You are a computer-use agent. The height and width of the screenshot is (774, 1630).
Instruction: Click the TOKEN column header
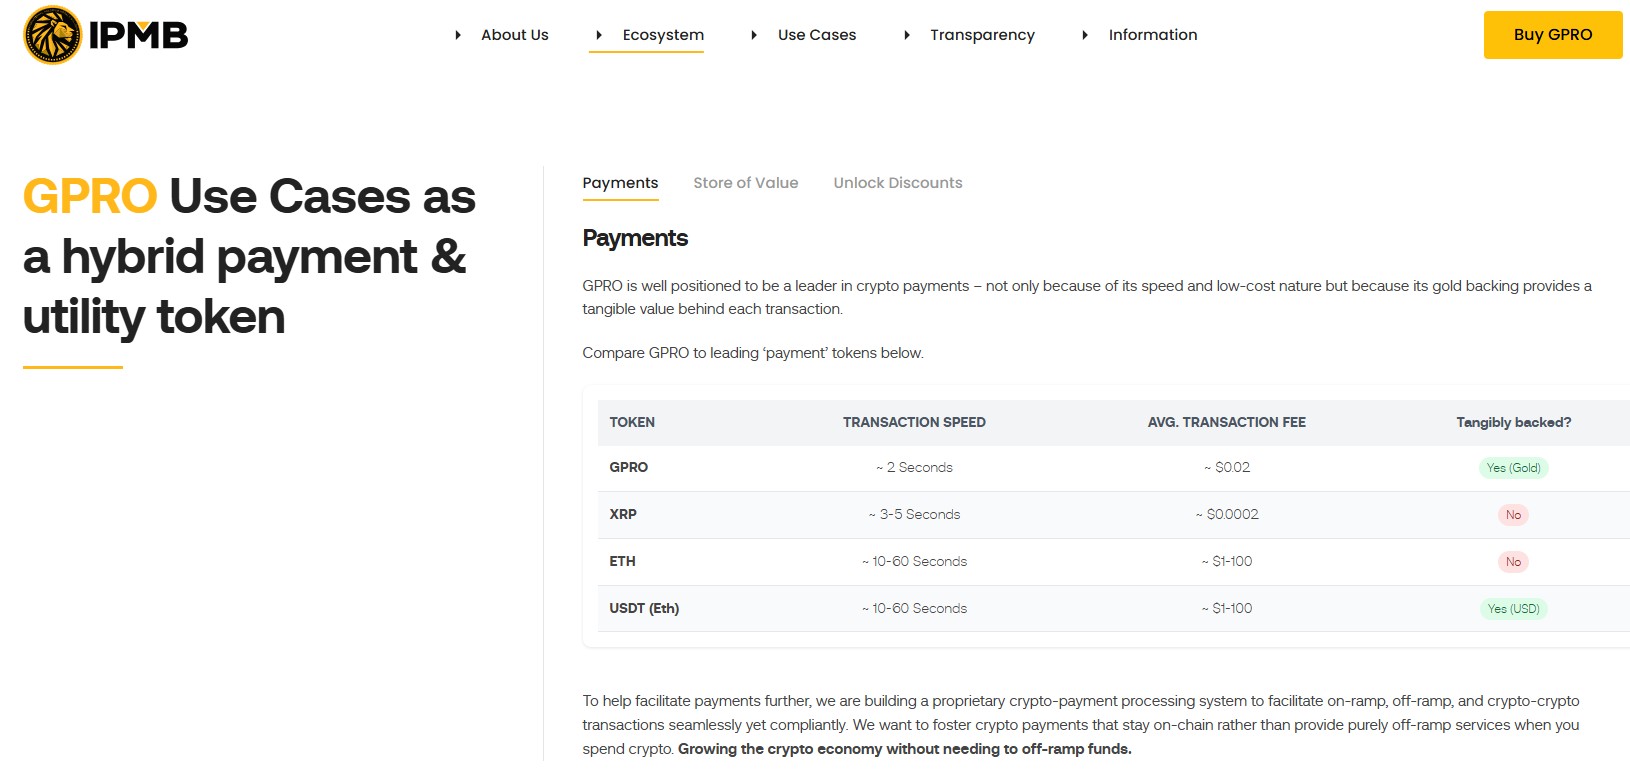(632, 422)
